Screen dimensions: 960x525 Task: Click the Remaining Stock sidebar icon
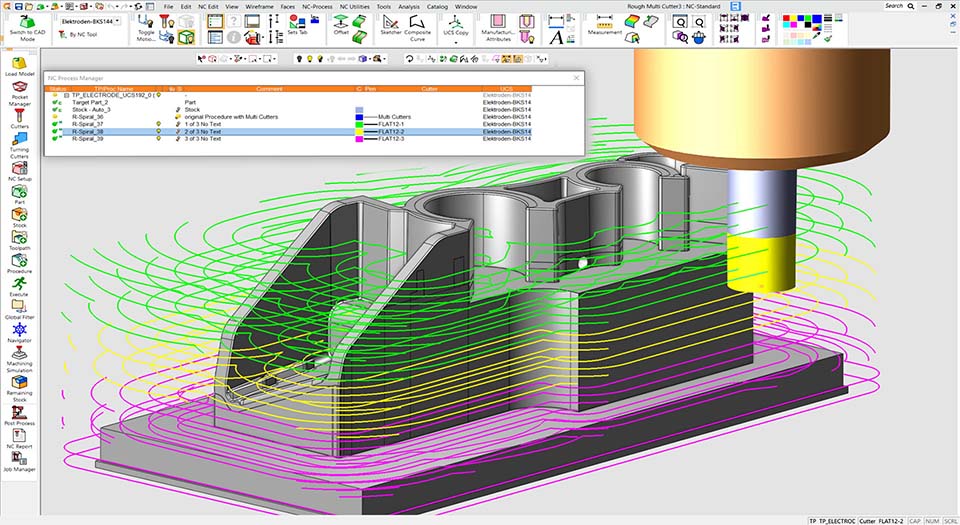pos(19,383)
